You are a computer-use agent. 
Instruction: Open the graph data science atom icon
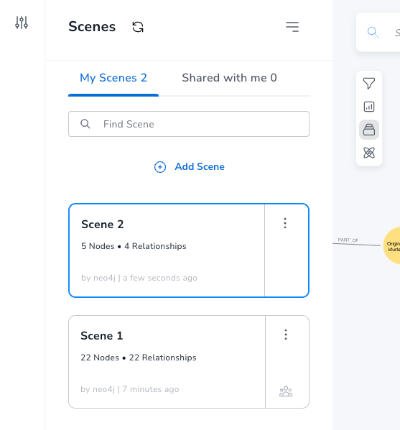(x=369, y=153)
